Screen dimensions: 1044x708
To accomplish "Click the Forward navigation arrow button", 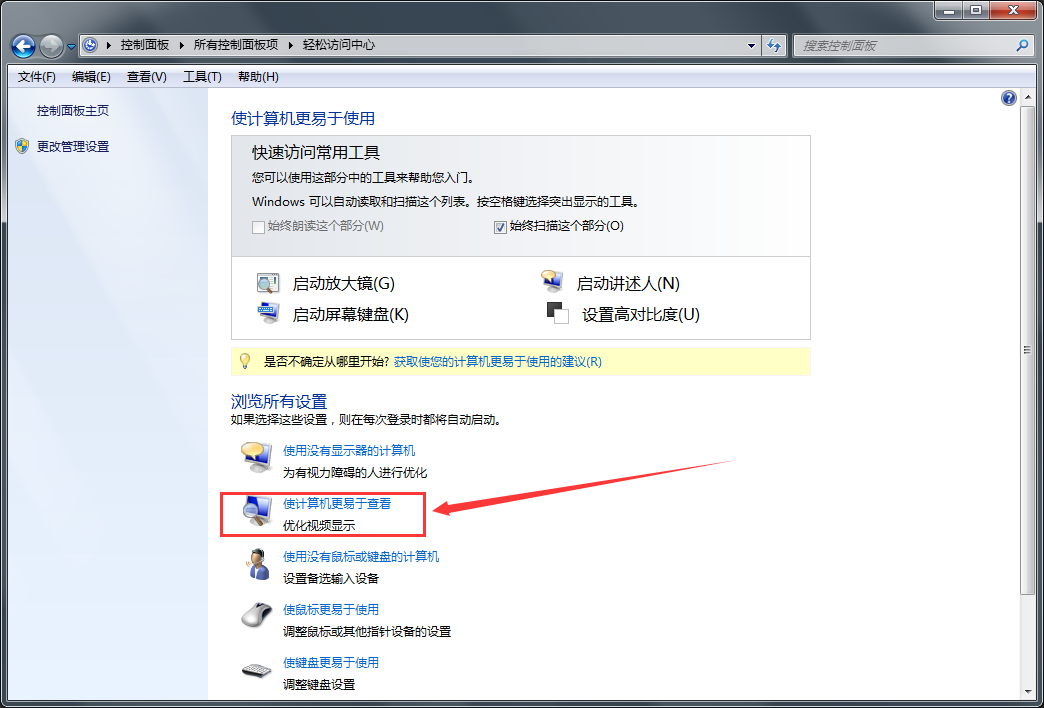I will (x=51, y=46).
